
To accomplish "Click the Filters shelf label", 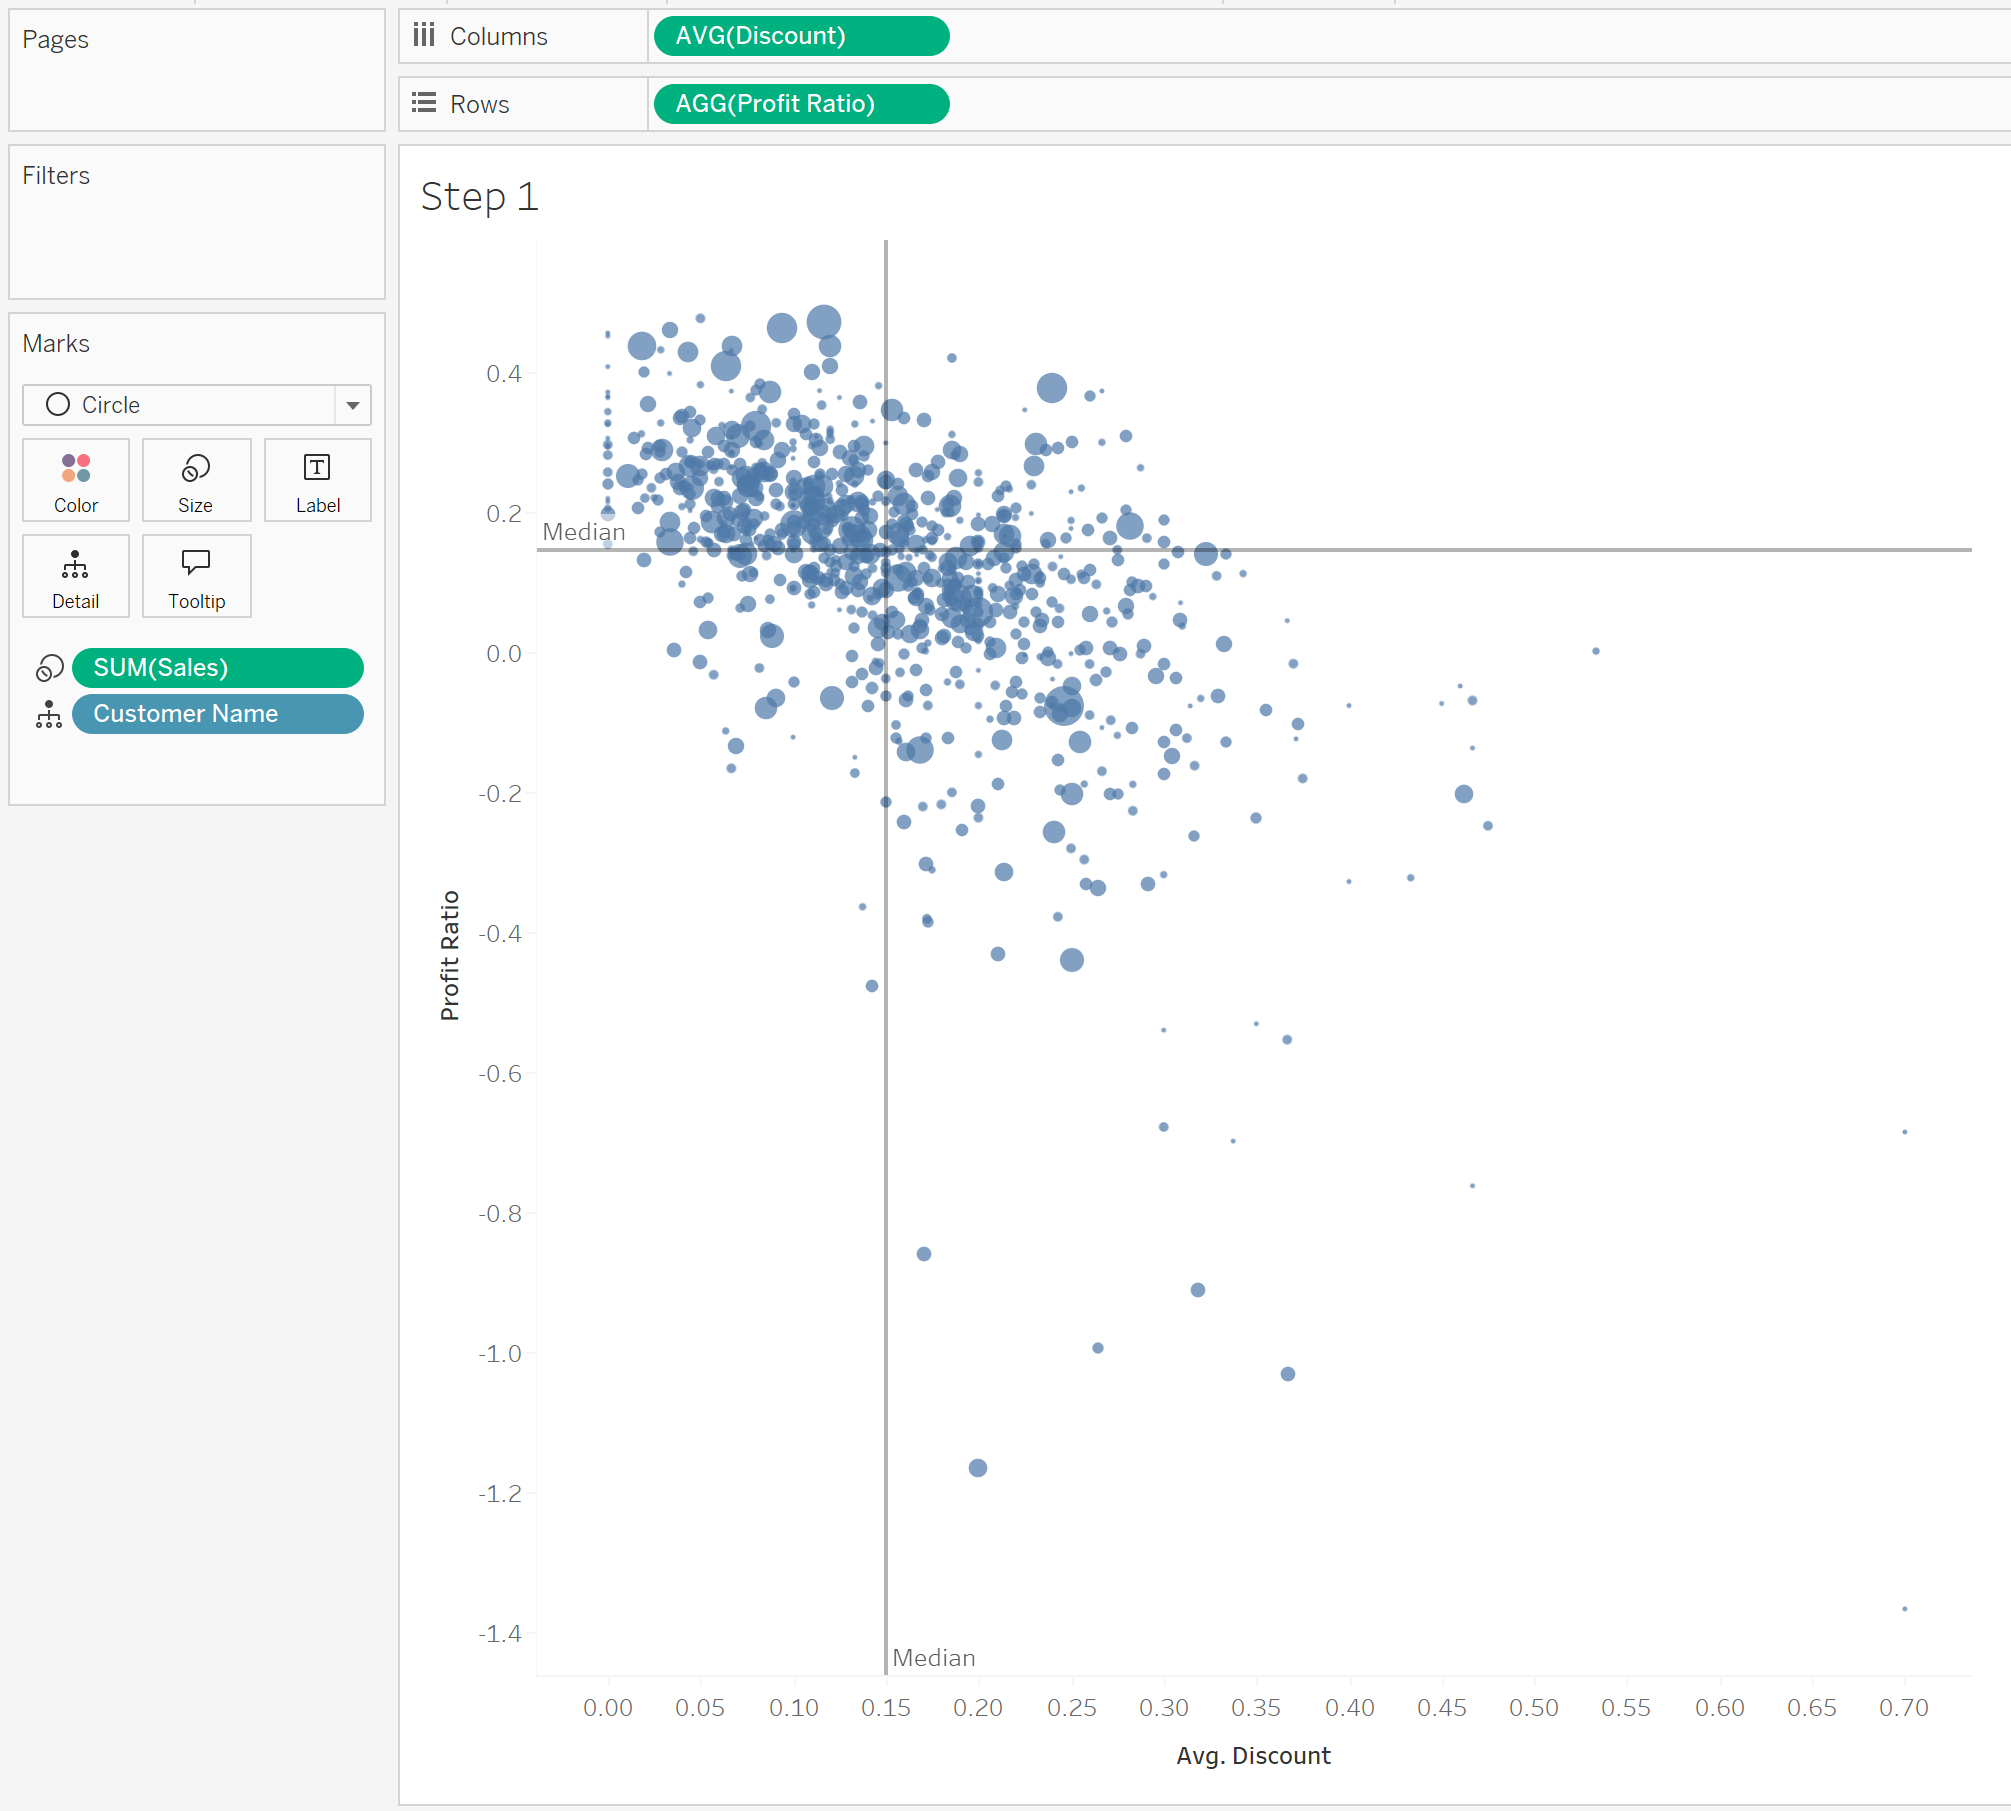I will [x=56, y=176].
